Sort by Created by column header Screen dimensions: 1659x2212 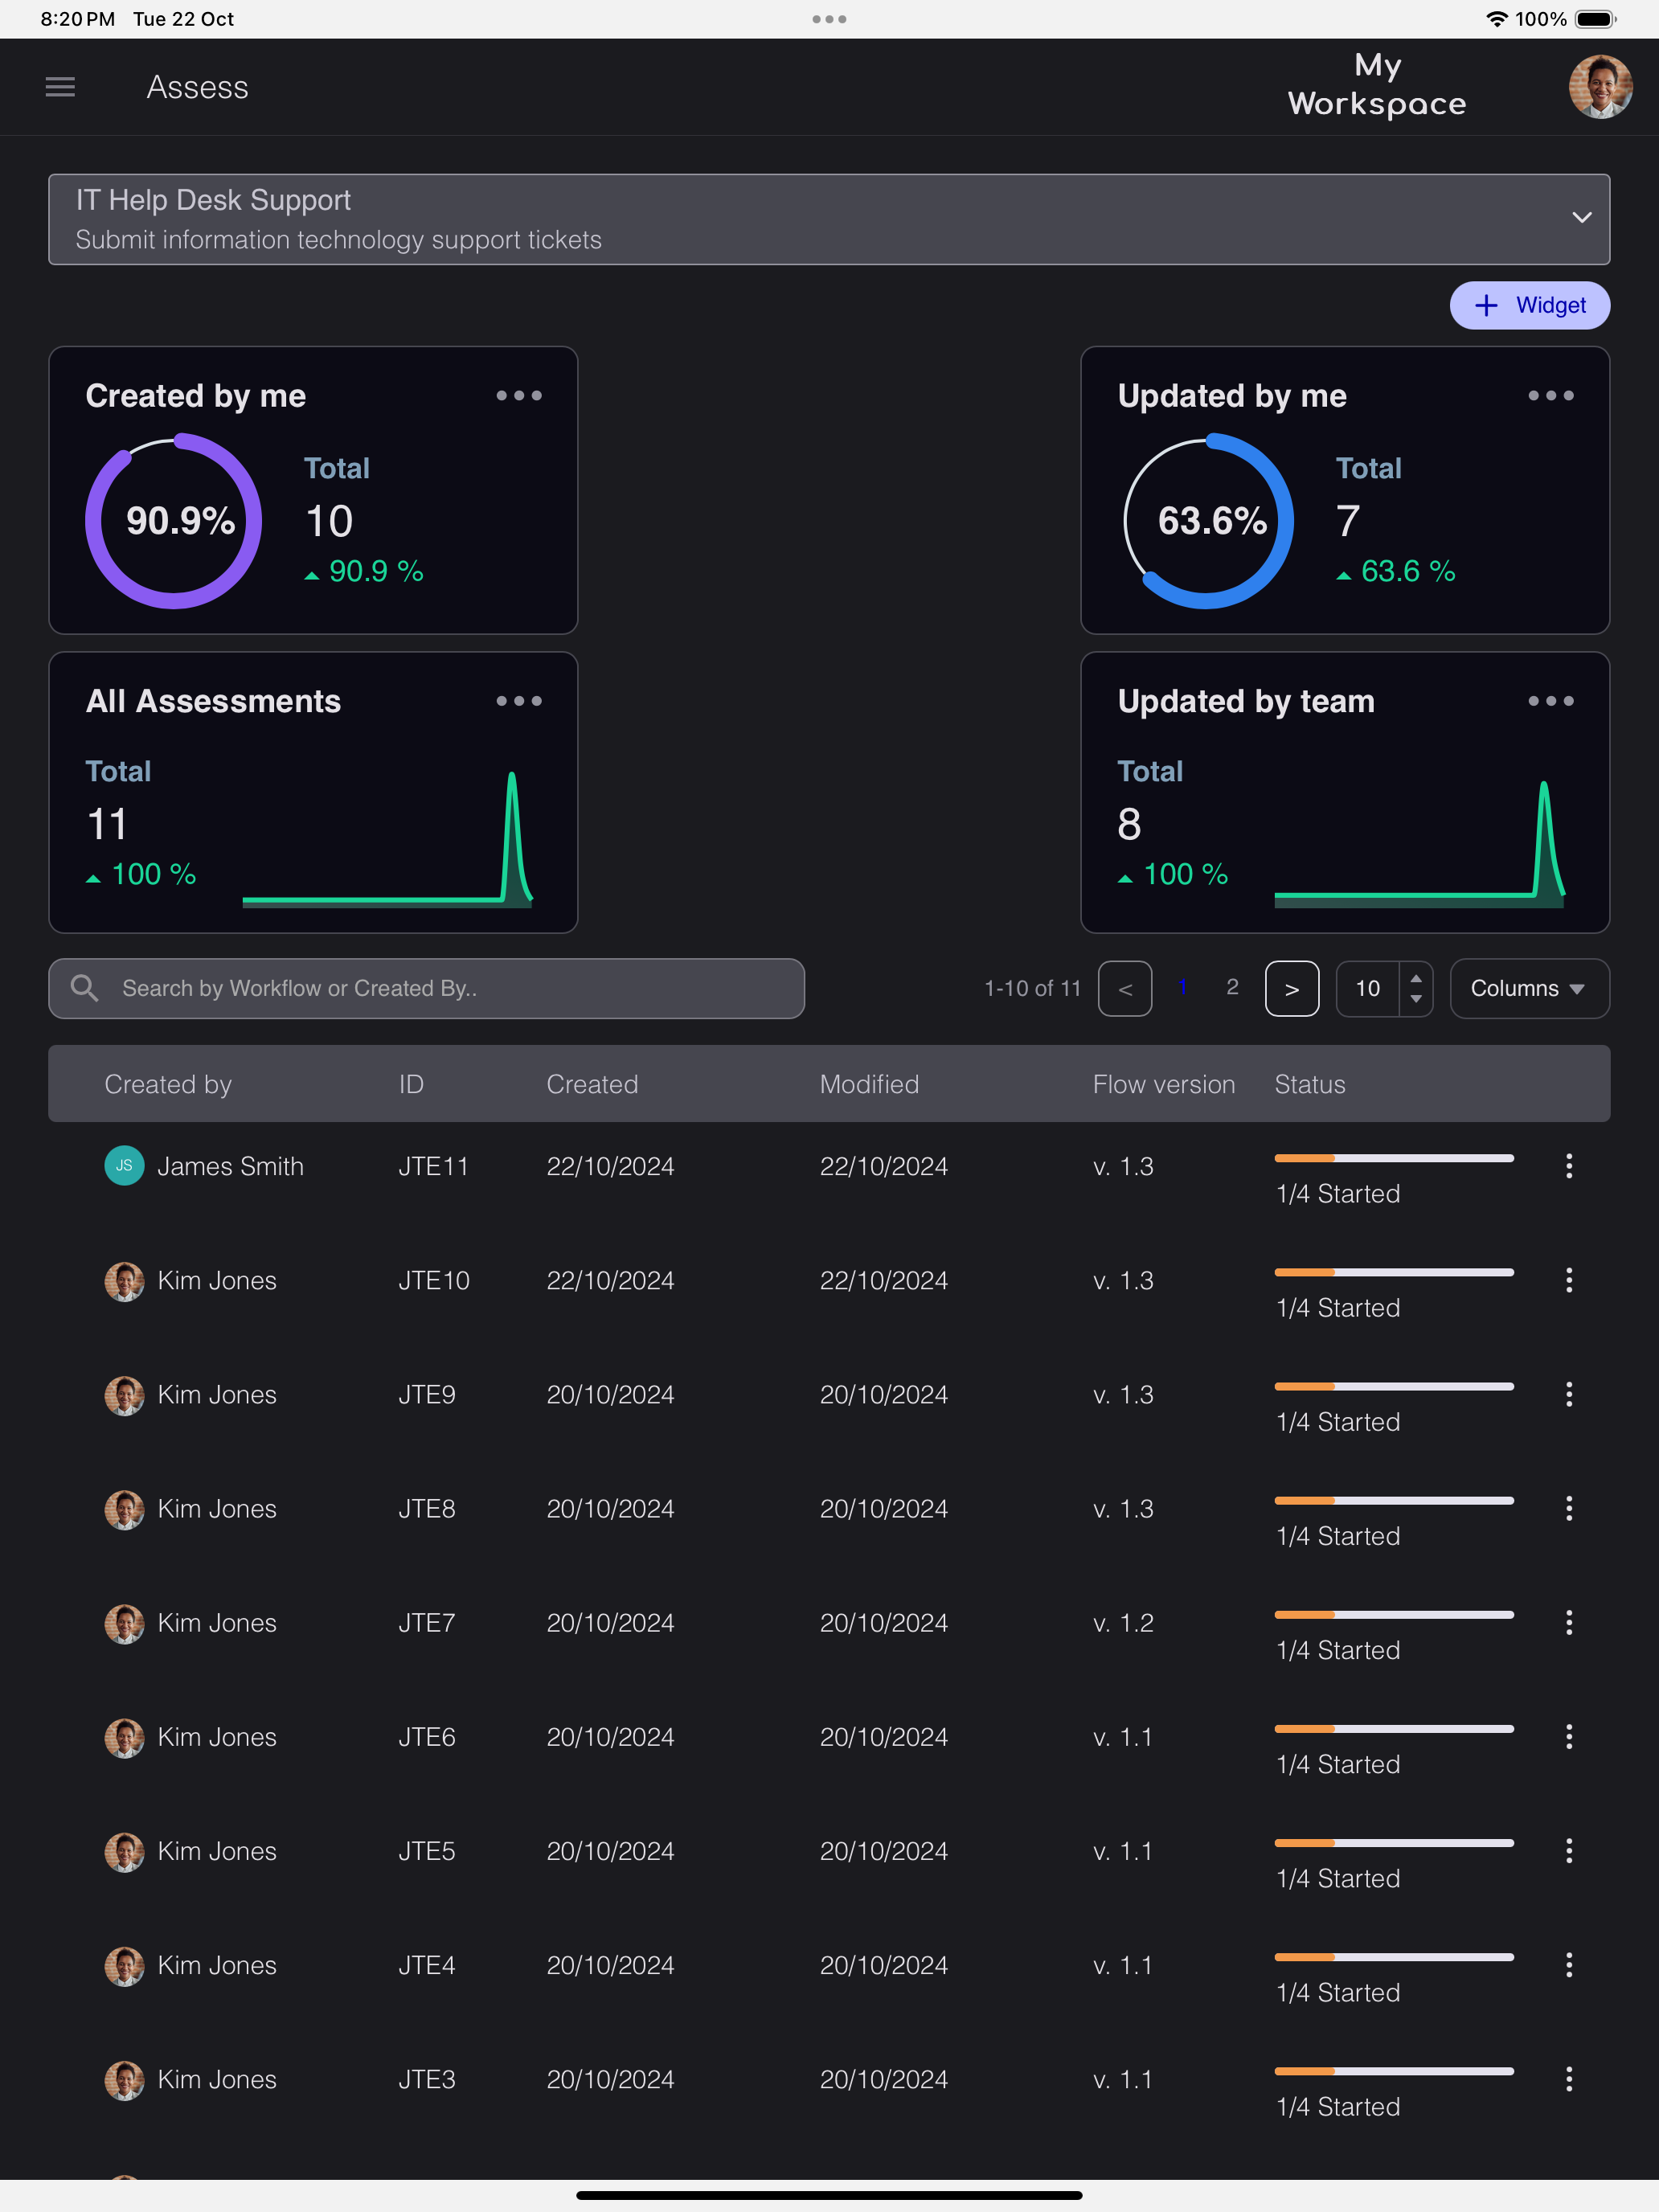pyautogui.click(x=168, y=1084)
